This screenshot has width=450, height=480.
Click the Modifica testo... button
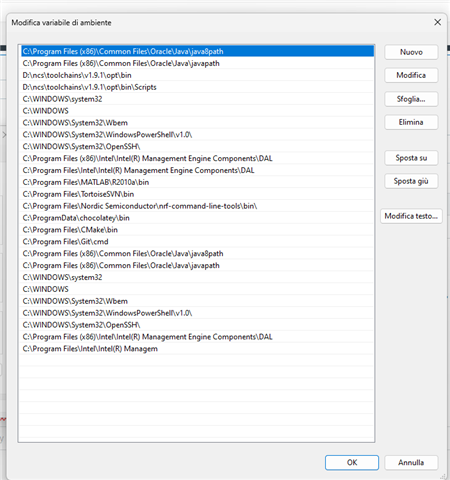[x=411, y=216]
